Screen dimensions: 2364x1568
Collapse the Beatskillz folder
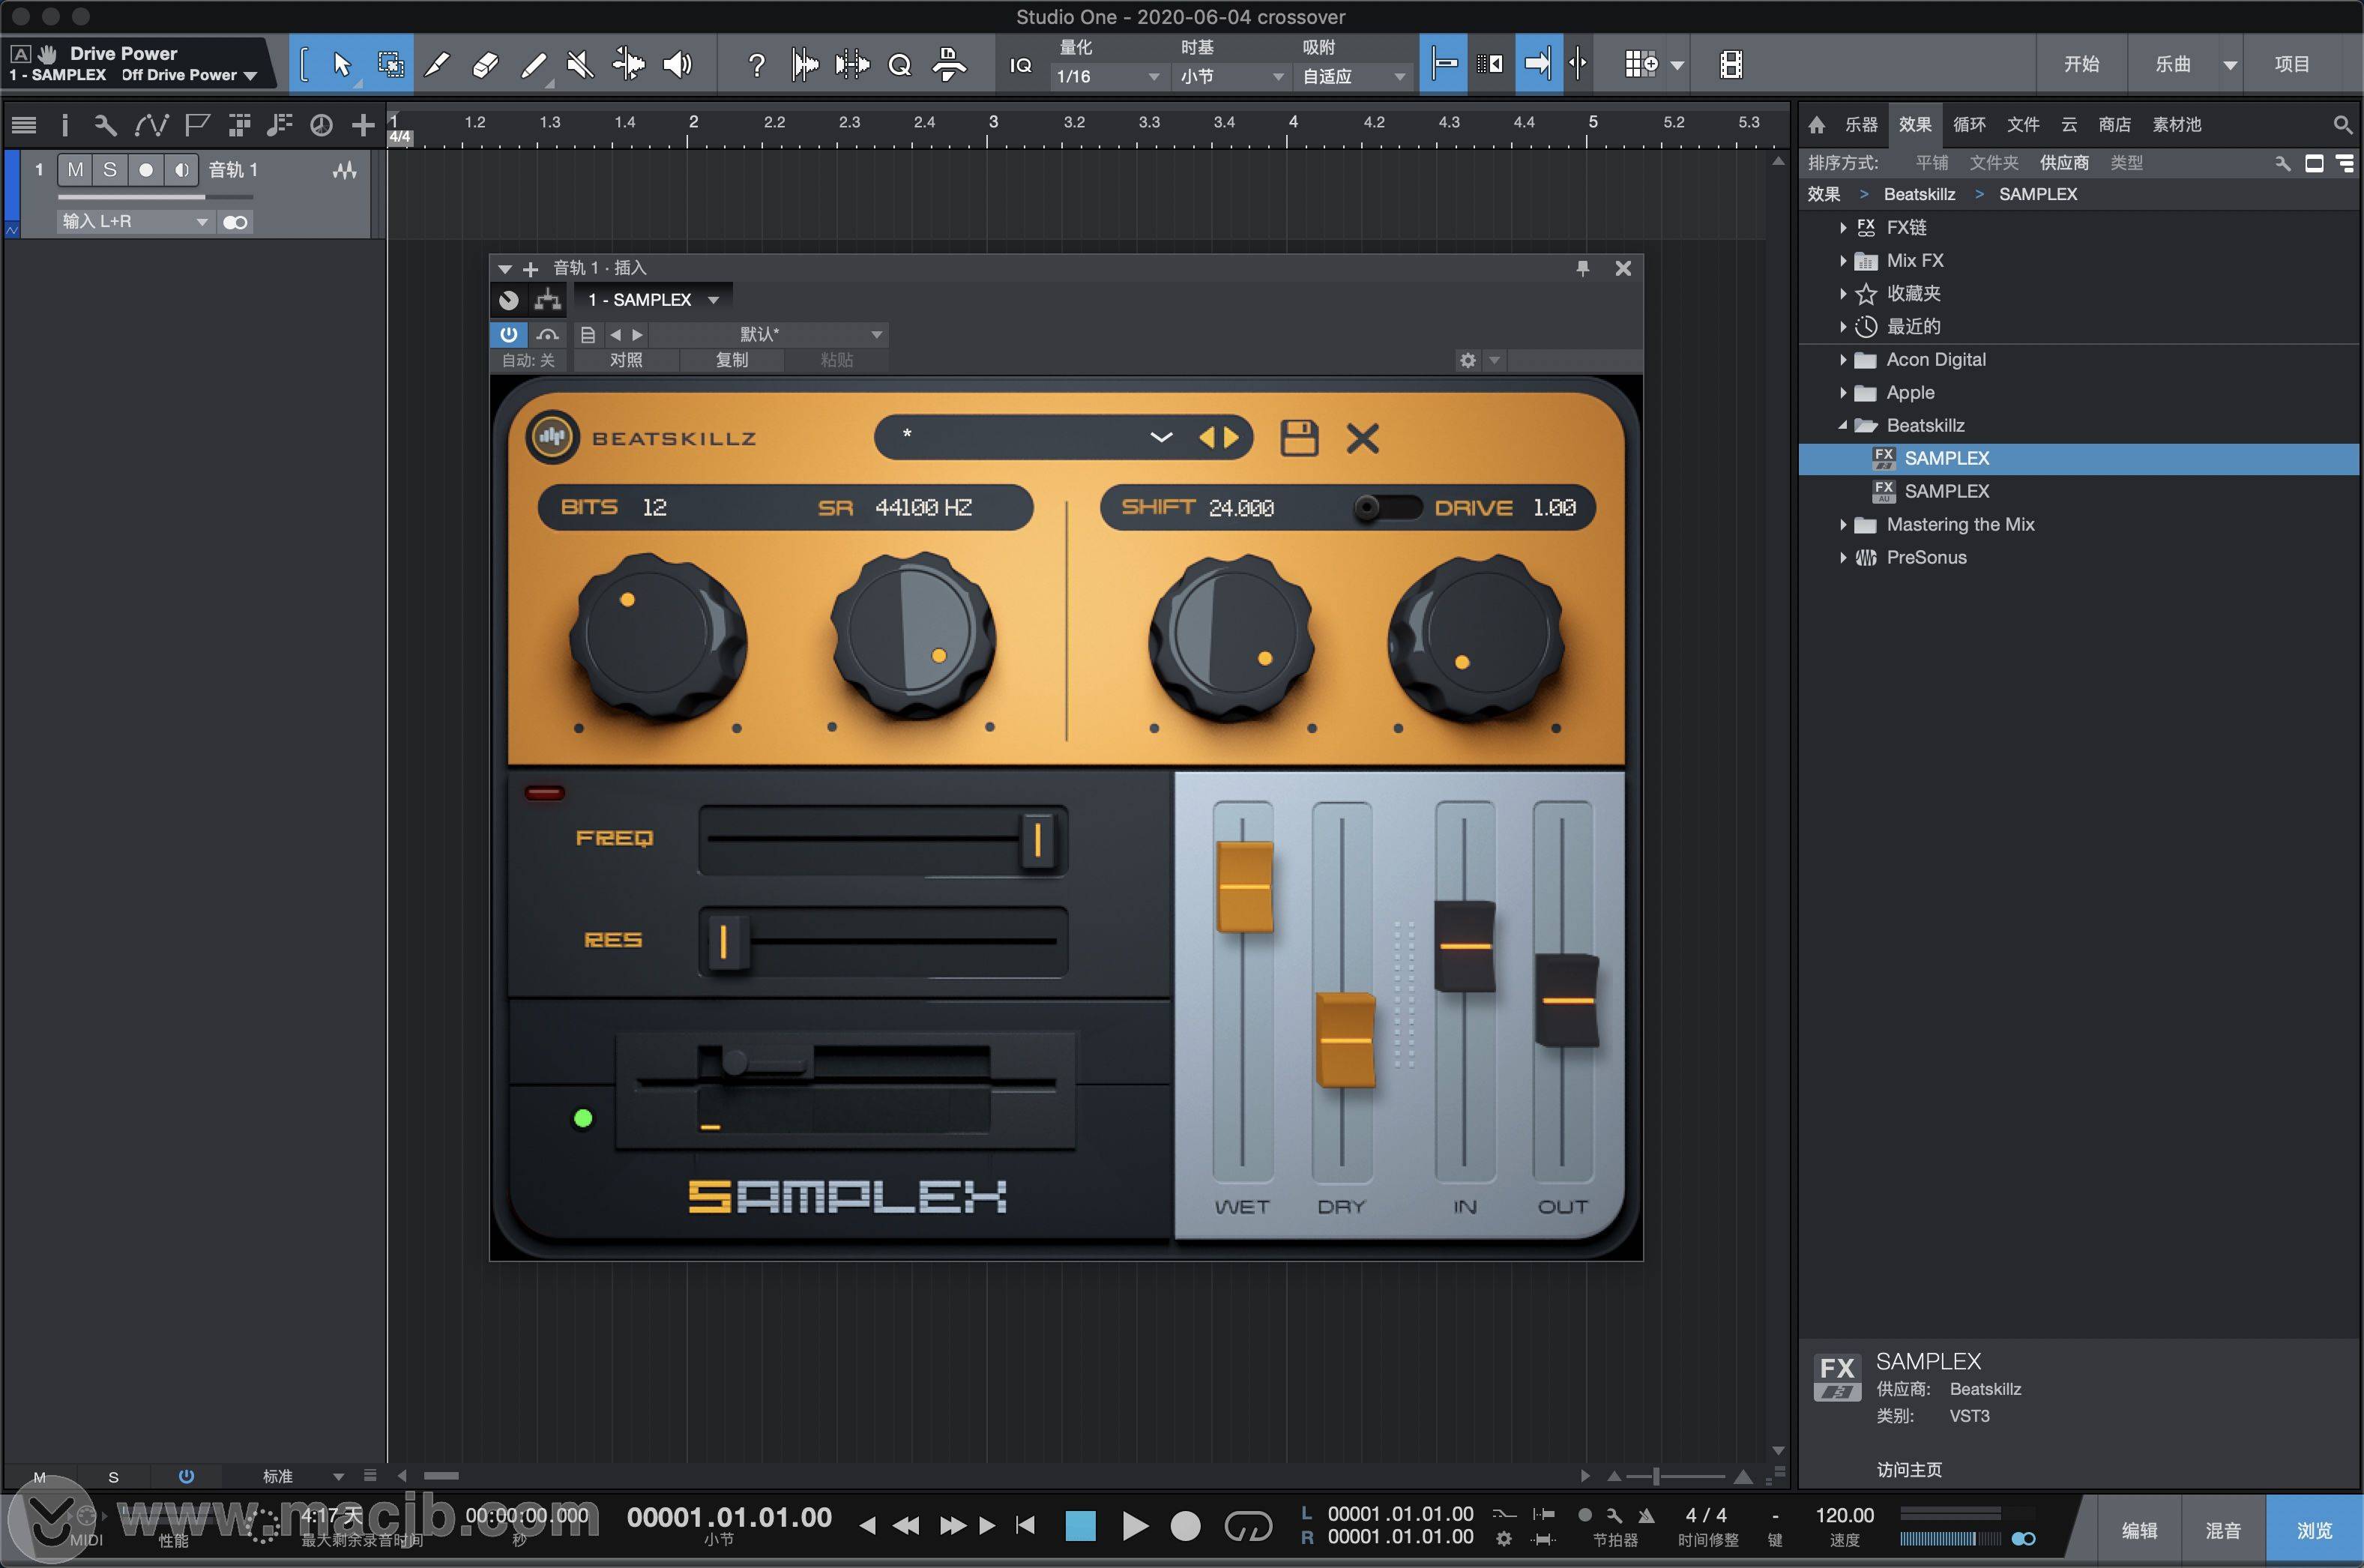(x=1842, y=426)
